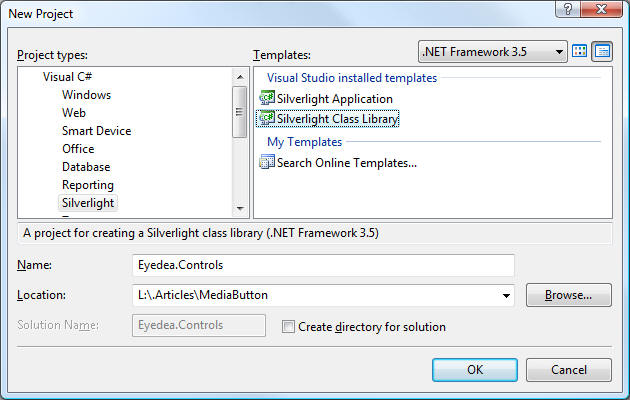Confirm with the OK button

pos(475,369)
